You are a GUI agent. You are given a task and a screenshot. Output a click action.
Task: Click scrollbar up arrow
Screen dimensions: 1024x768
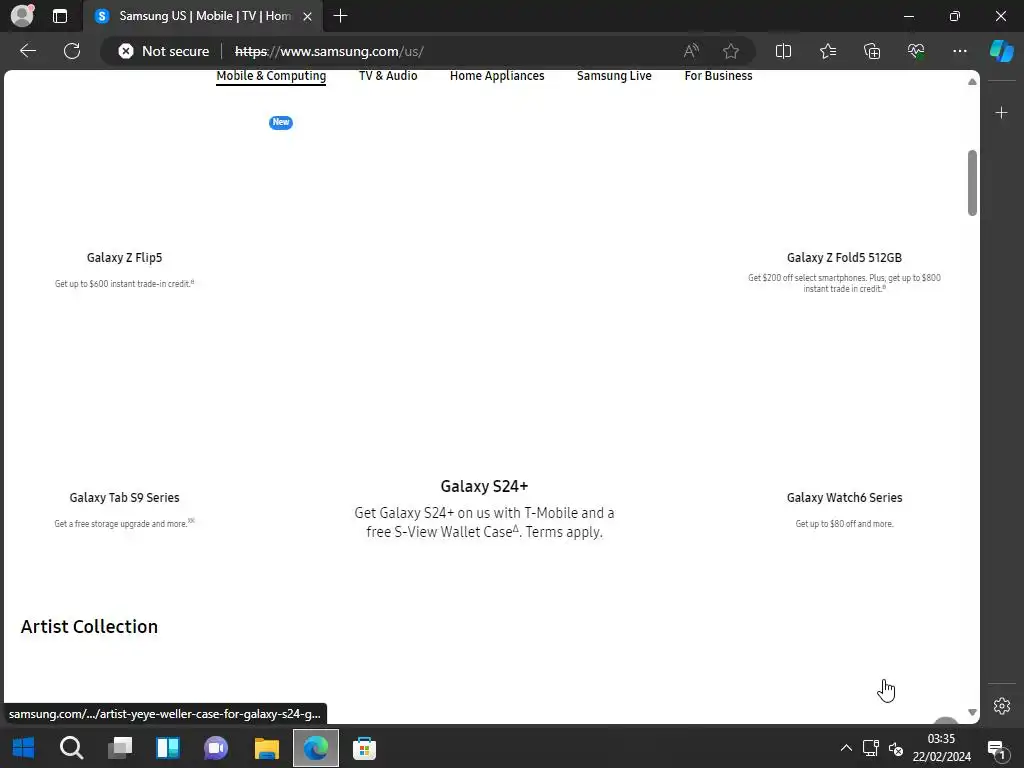(972, 82)
